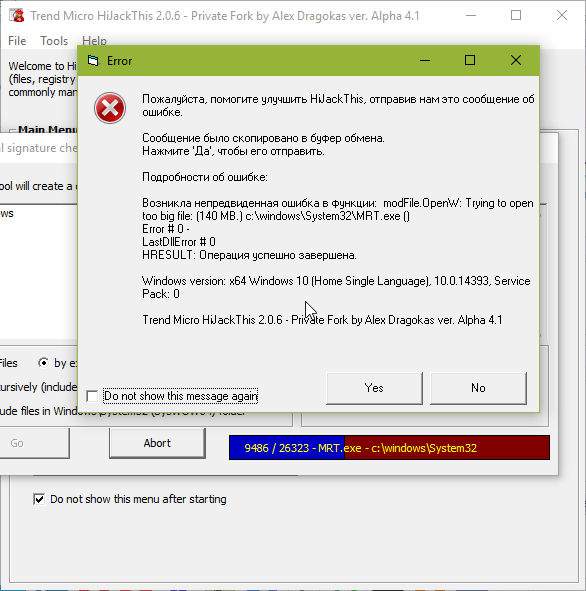The image size is (586, 591).
Task: Click the MRT.exe scan progress bar
Action: point(389,448)
